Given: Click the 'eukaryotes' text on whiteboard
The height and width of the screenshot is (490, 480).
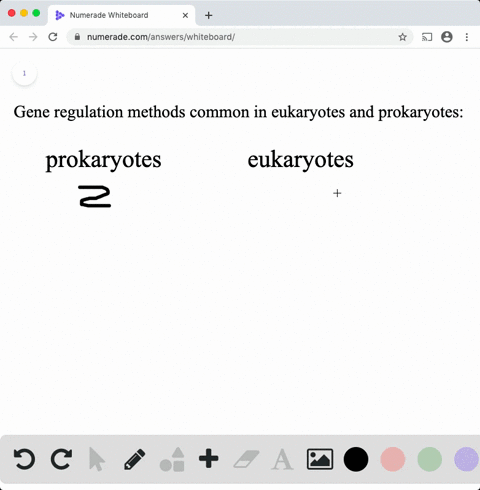Looking at the screenshot, I should click(x=300, y=161).
